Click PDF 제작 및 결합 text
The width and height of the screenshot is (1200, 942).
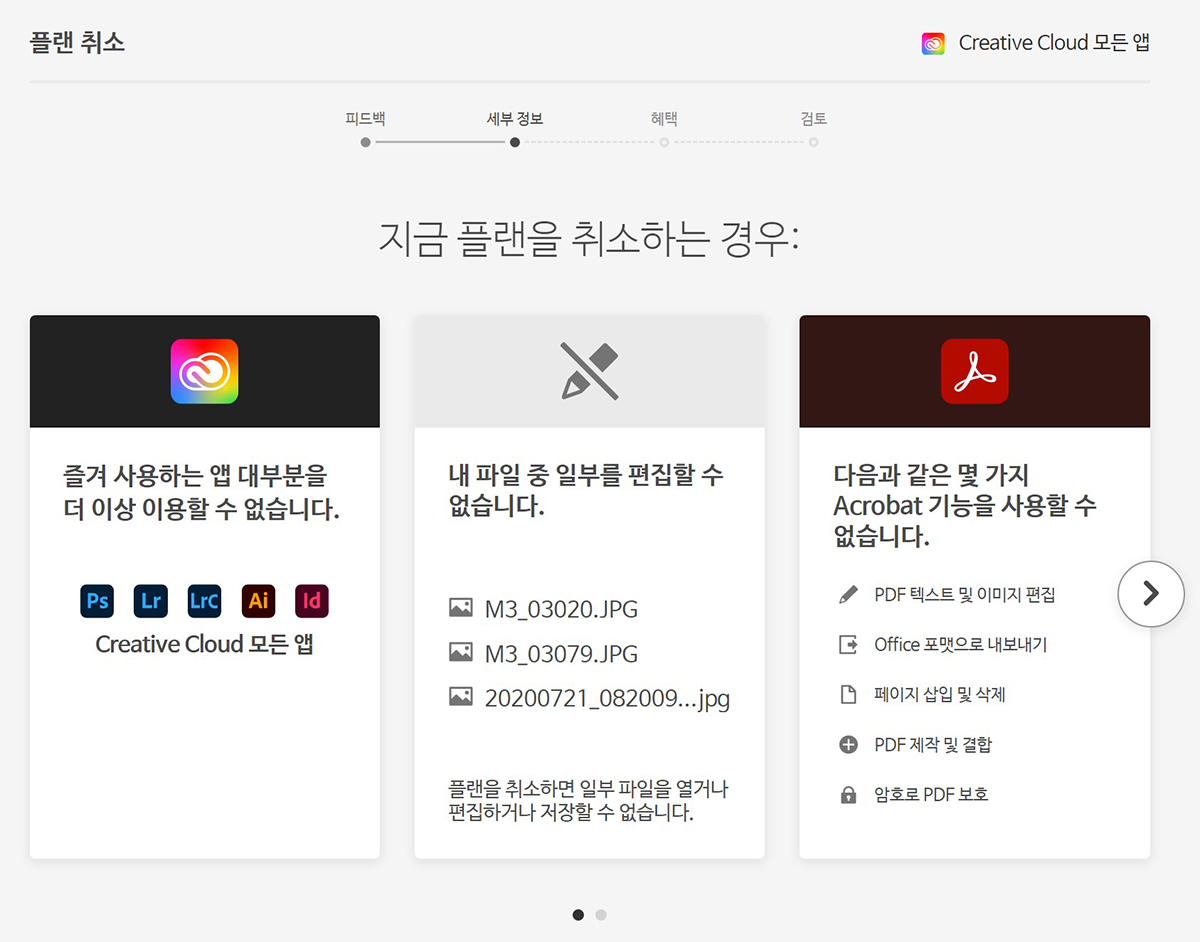pyautogui.click(x=933, y=745)
